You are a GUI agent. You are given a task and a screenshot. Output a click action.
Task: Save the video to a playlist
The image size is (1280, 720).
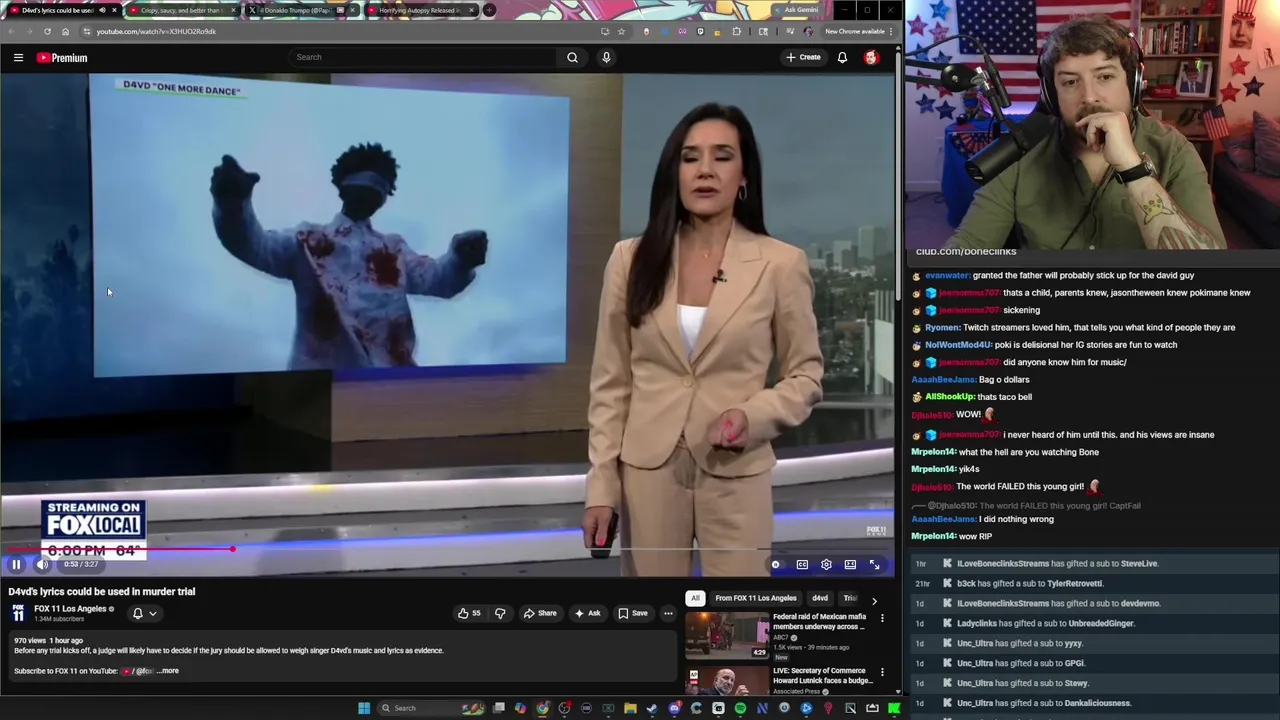pos(632,613)
